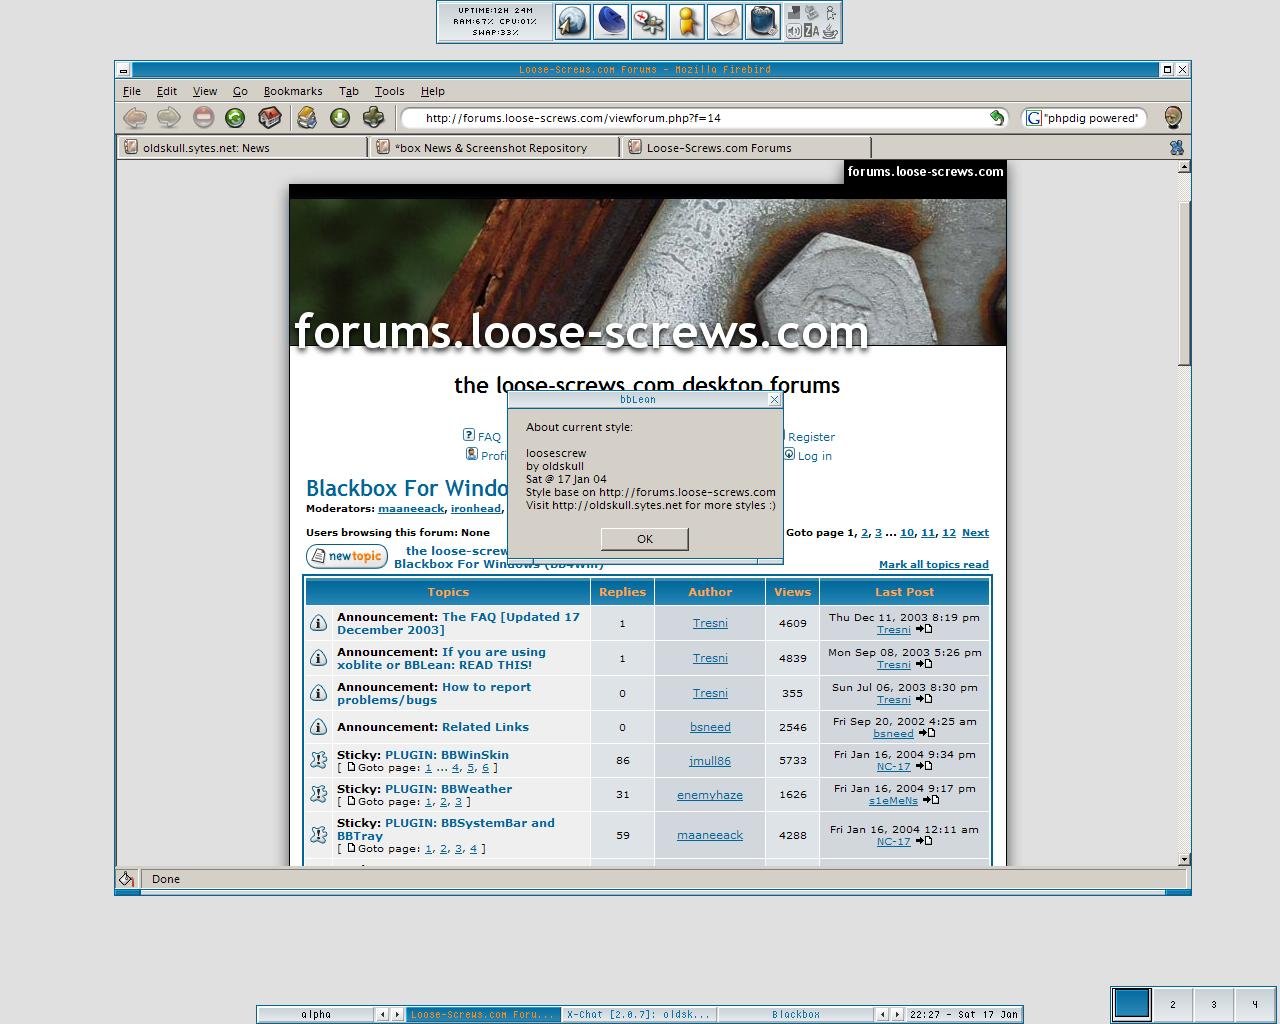The width and height of the screenshot is (1280, 1024).
Task: Launch the globe-with-cursor browser dock icon
Action: 573,22
